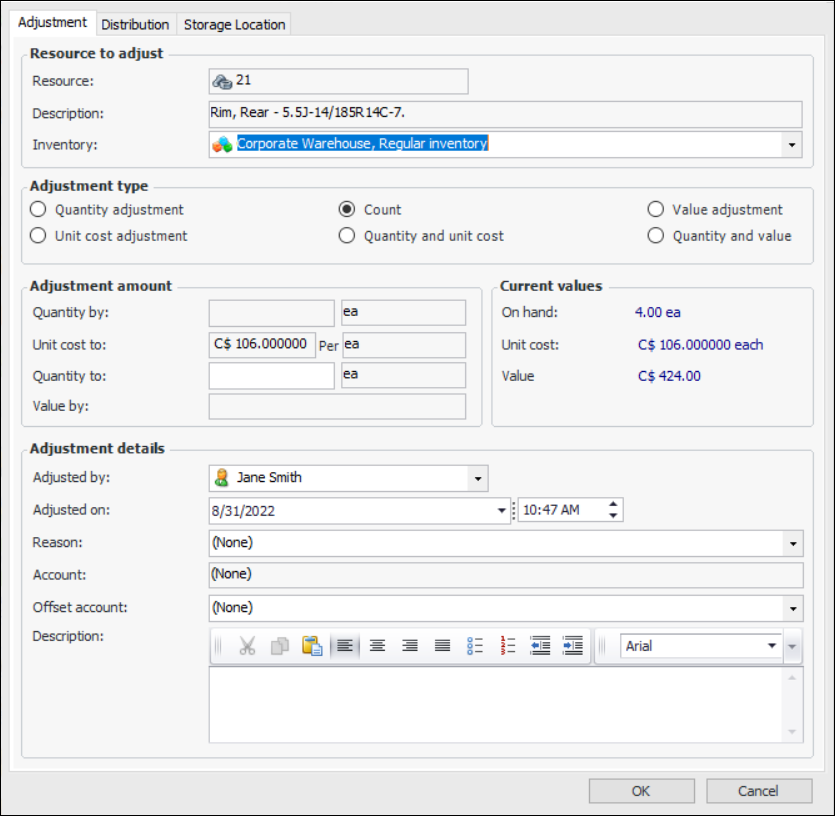Screen dimensions: 835x816
Task: Center align the description text
Action: tap(377, 646)
